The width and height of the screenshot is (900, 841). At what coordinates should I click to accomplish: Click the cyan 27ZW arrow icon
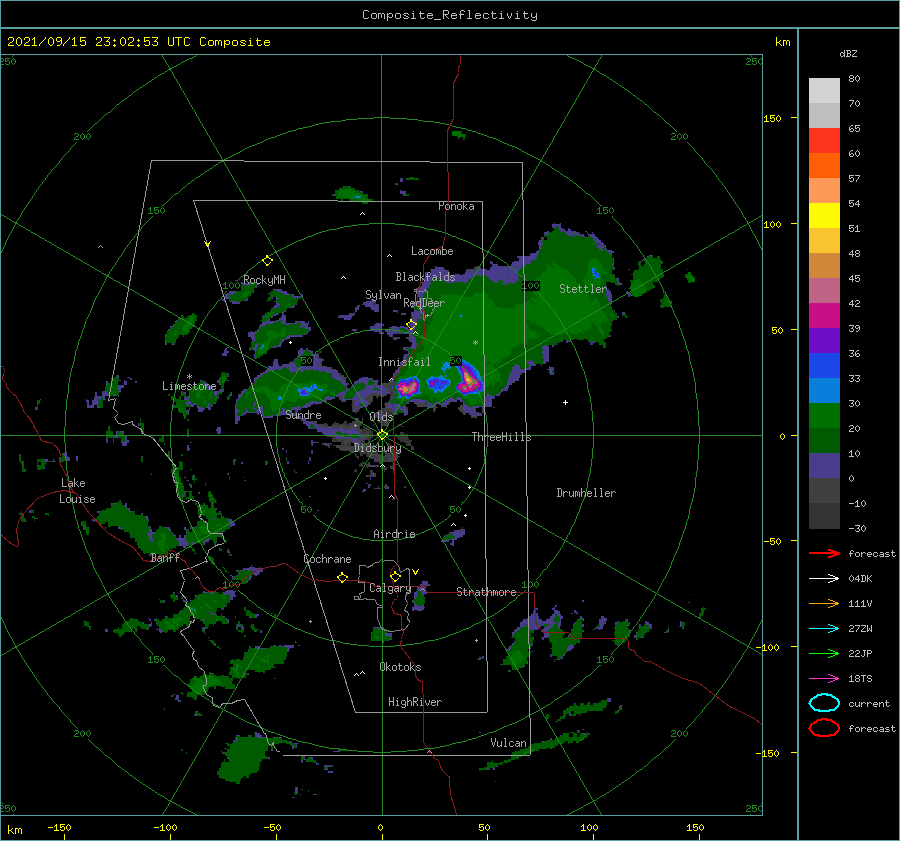pos(824,628)
